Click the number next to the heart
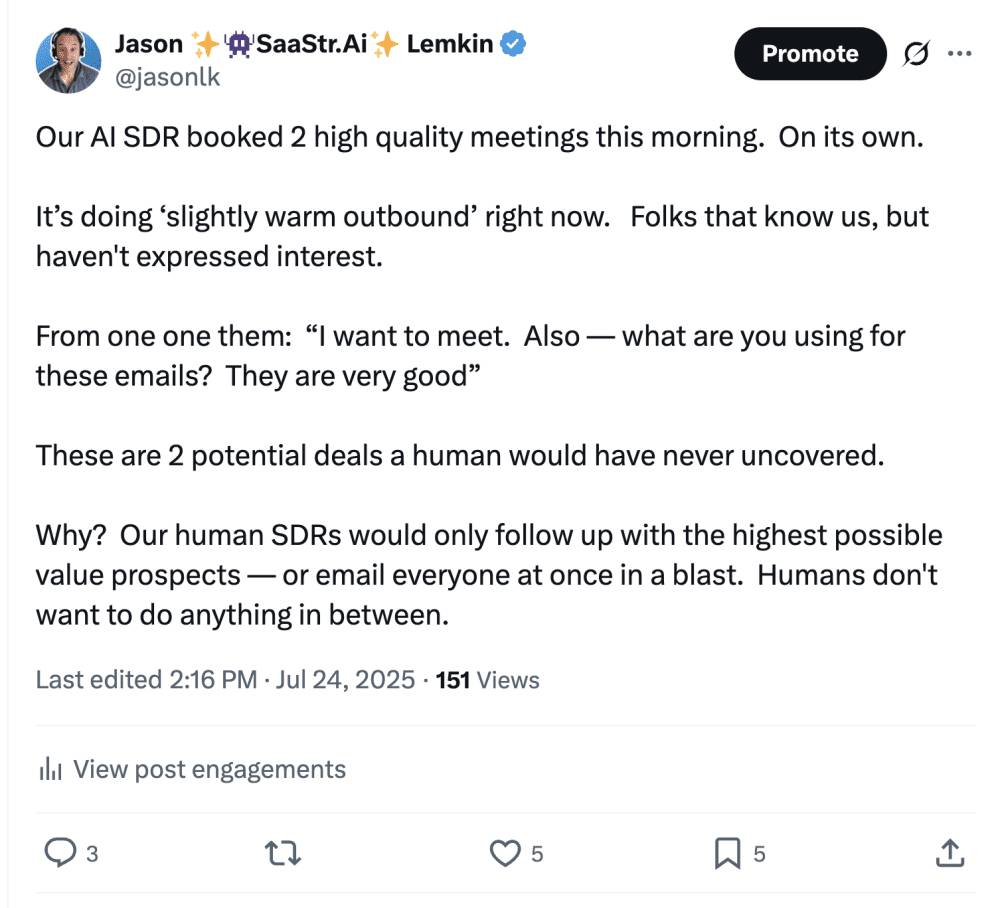 point(537,854)
